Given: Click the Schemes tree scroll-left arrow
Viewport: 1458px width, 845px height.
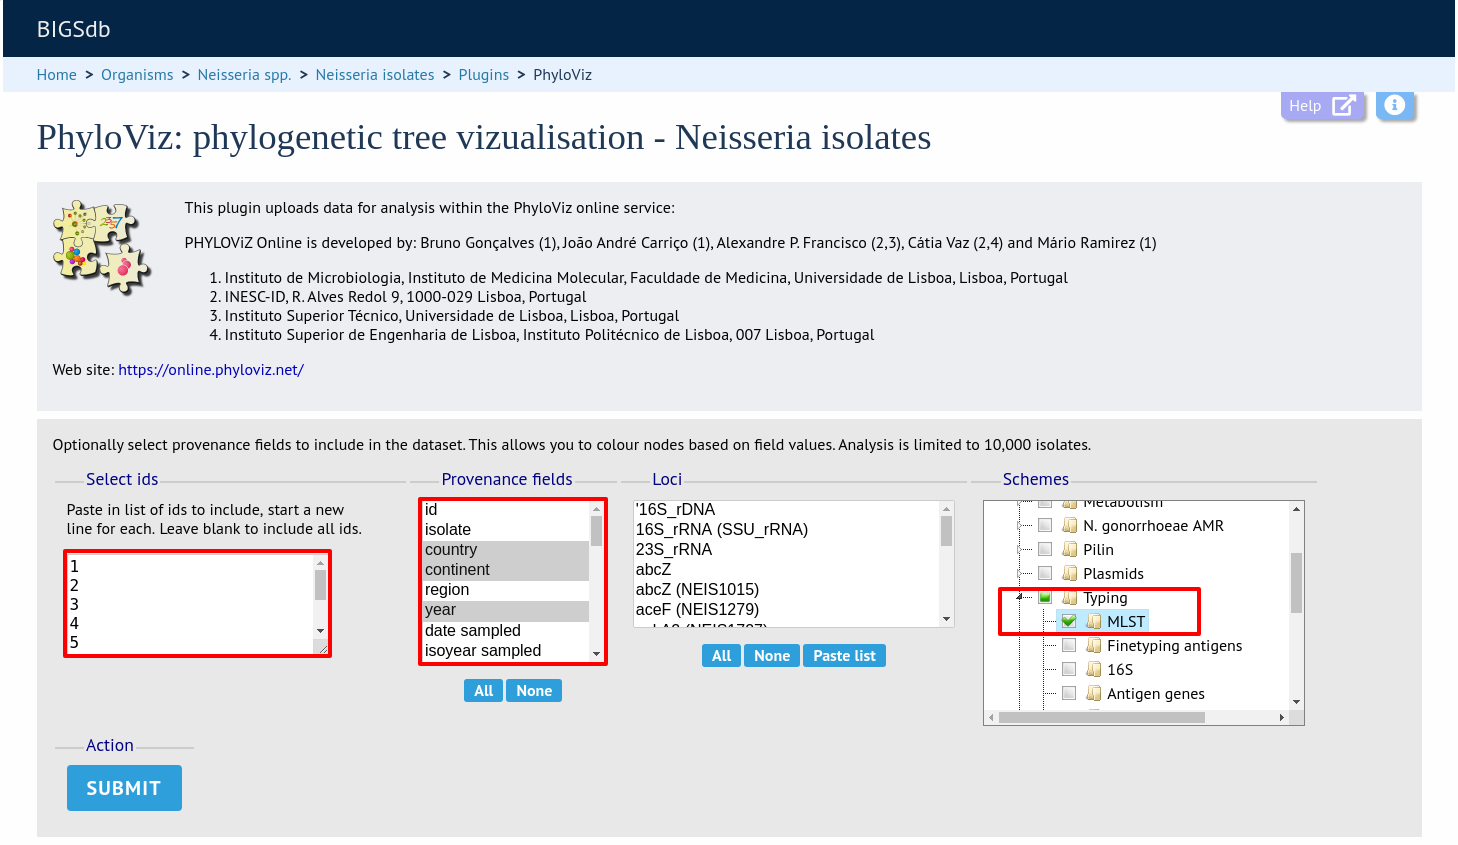Looking at the screenshot, I should click(991, 717).
